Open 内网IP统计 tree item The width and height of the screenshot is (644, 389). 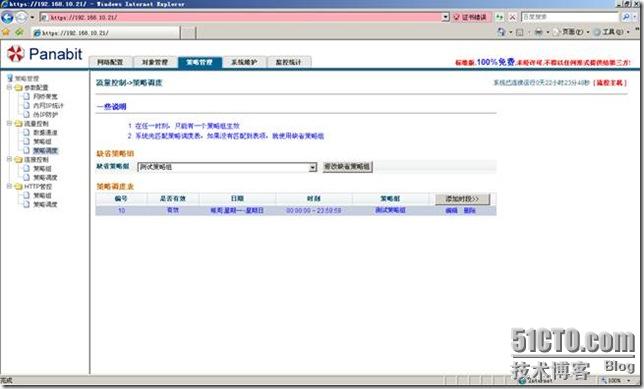(48, 106)
